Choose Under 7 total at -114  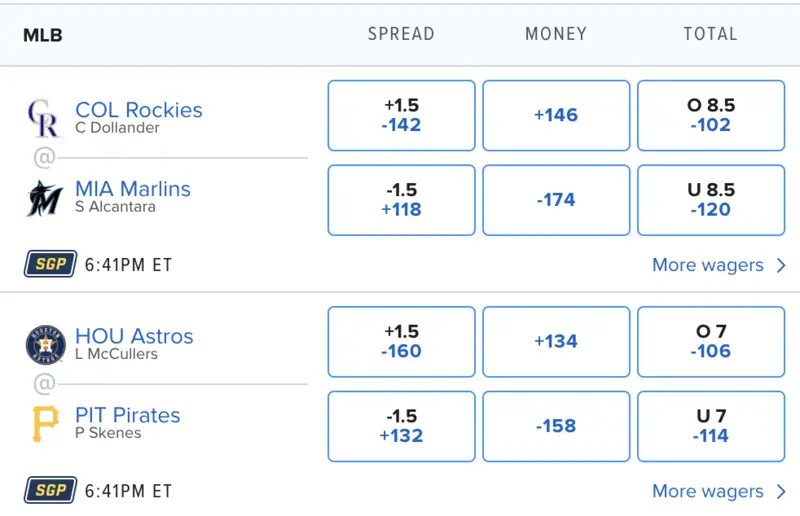[710, 426]
